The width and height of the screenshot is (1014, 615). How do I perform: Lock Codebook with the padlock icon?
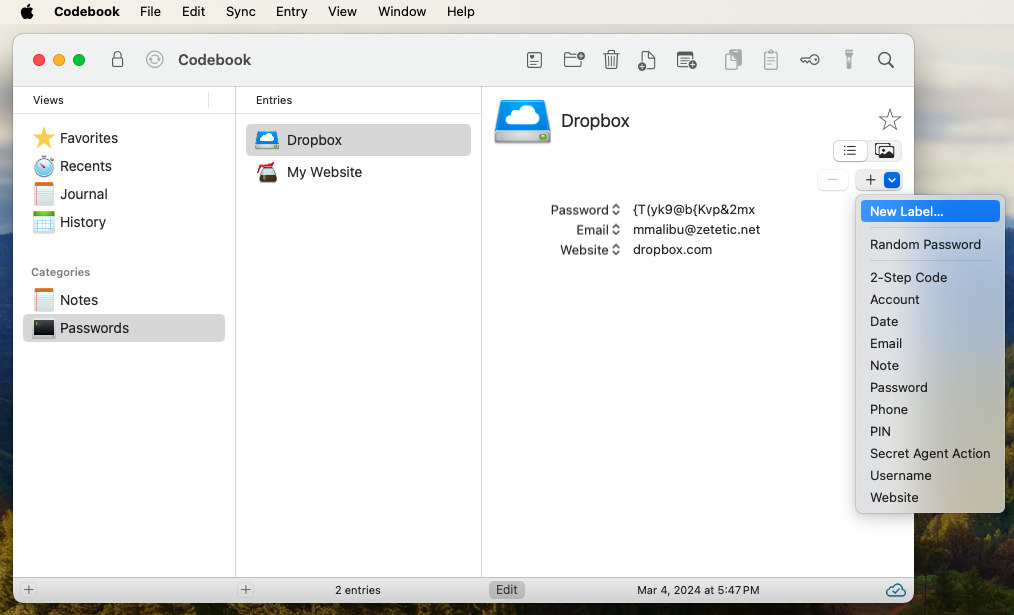(117, 59)
